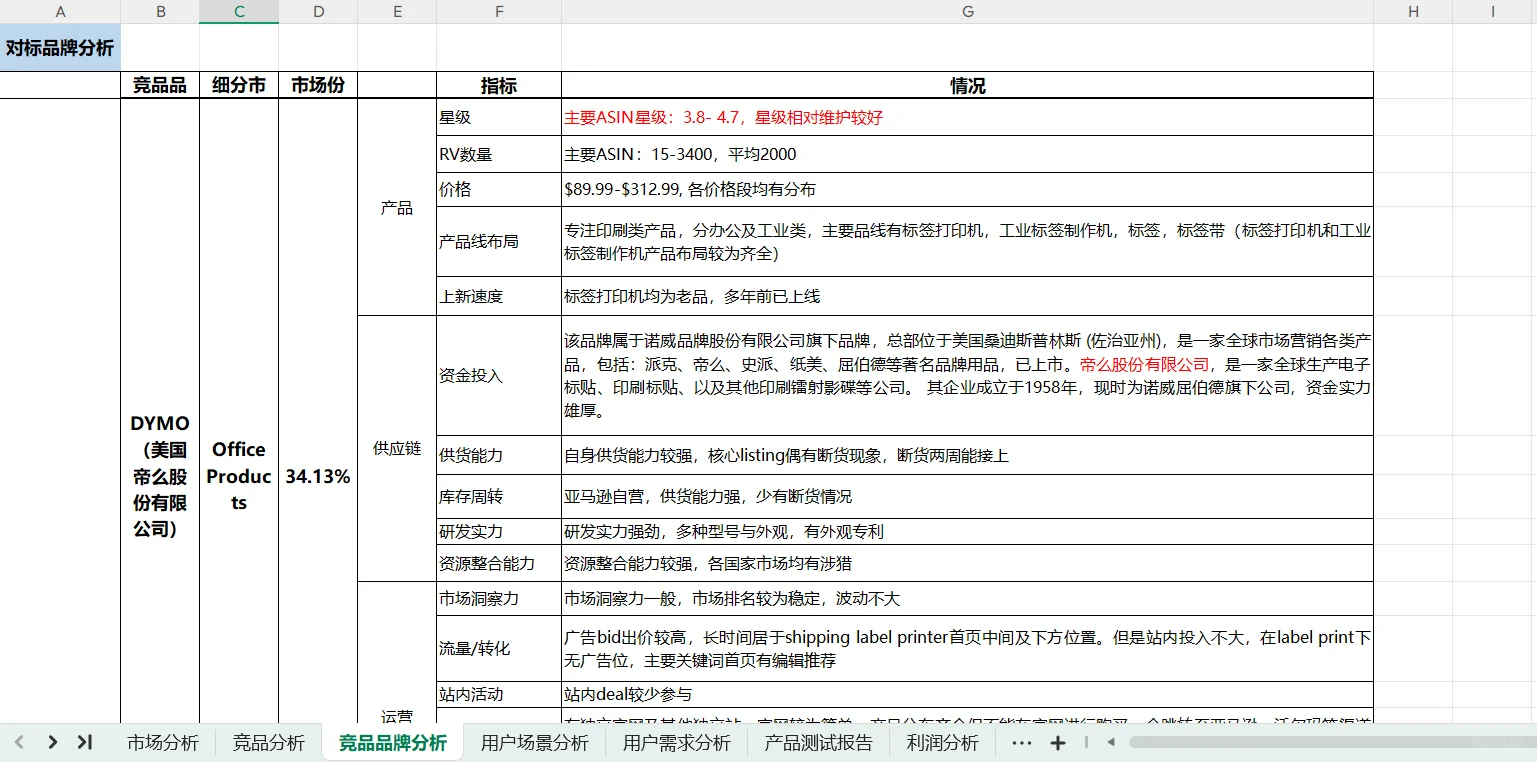Viewport: 1537px width, 762px height.
Task: Open the 用户需求分析 sheet tab
Action: click(677, 743)
